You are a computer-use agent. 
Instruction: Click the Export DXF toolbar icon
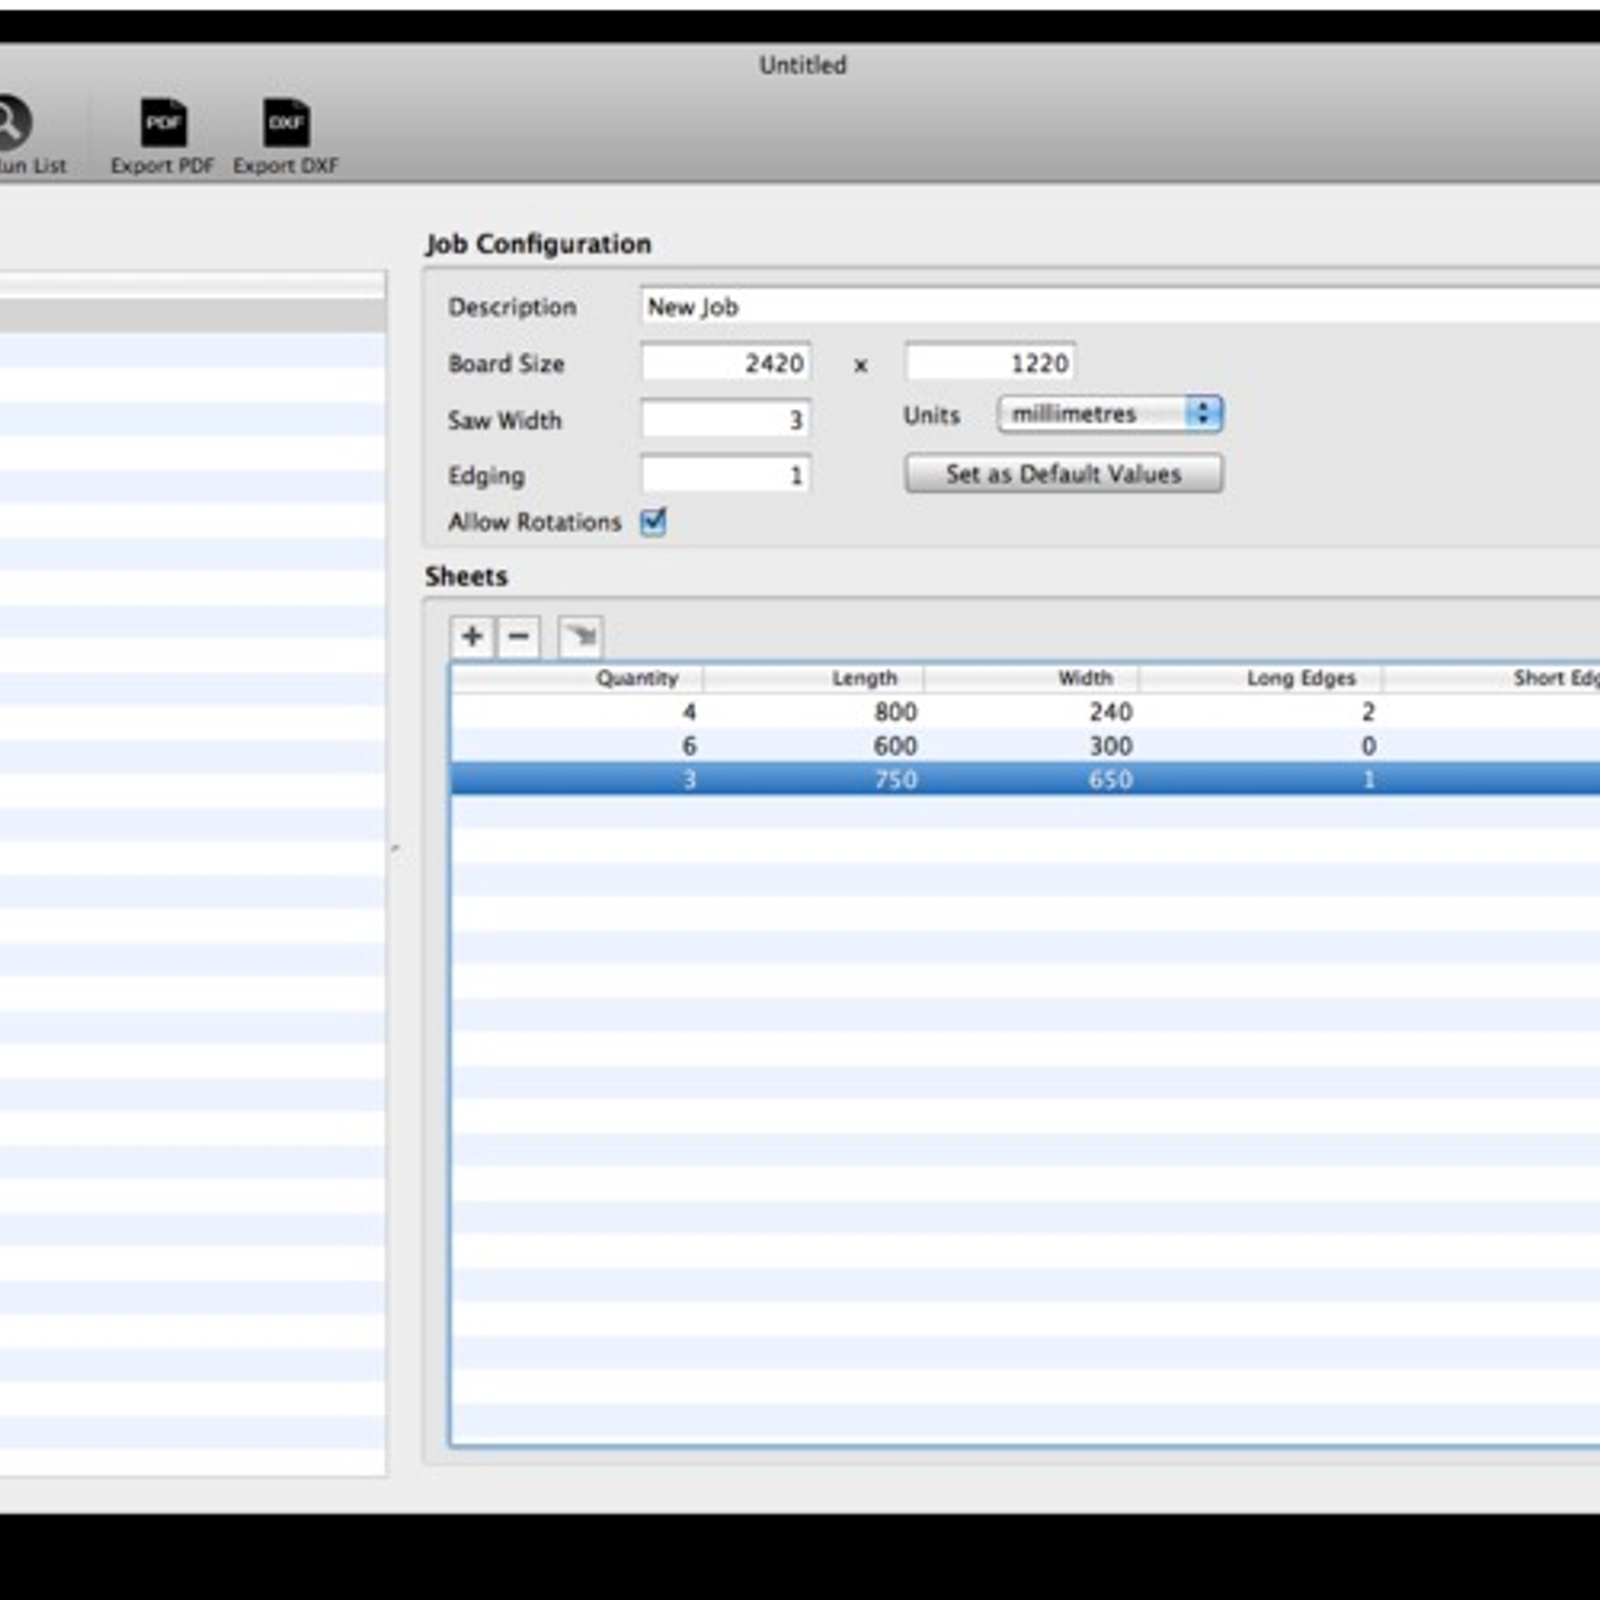pyautogui.click(x=286, y=124)
